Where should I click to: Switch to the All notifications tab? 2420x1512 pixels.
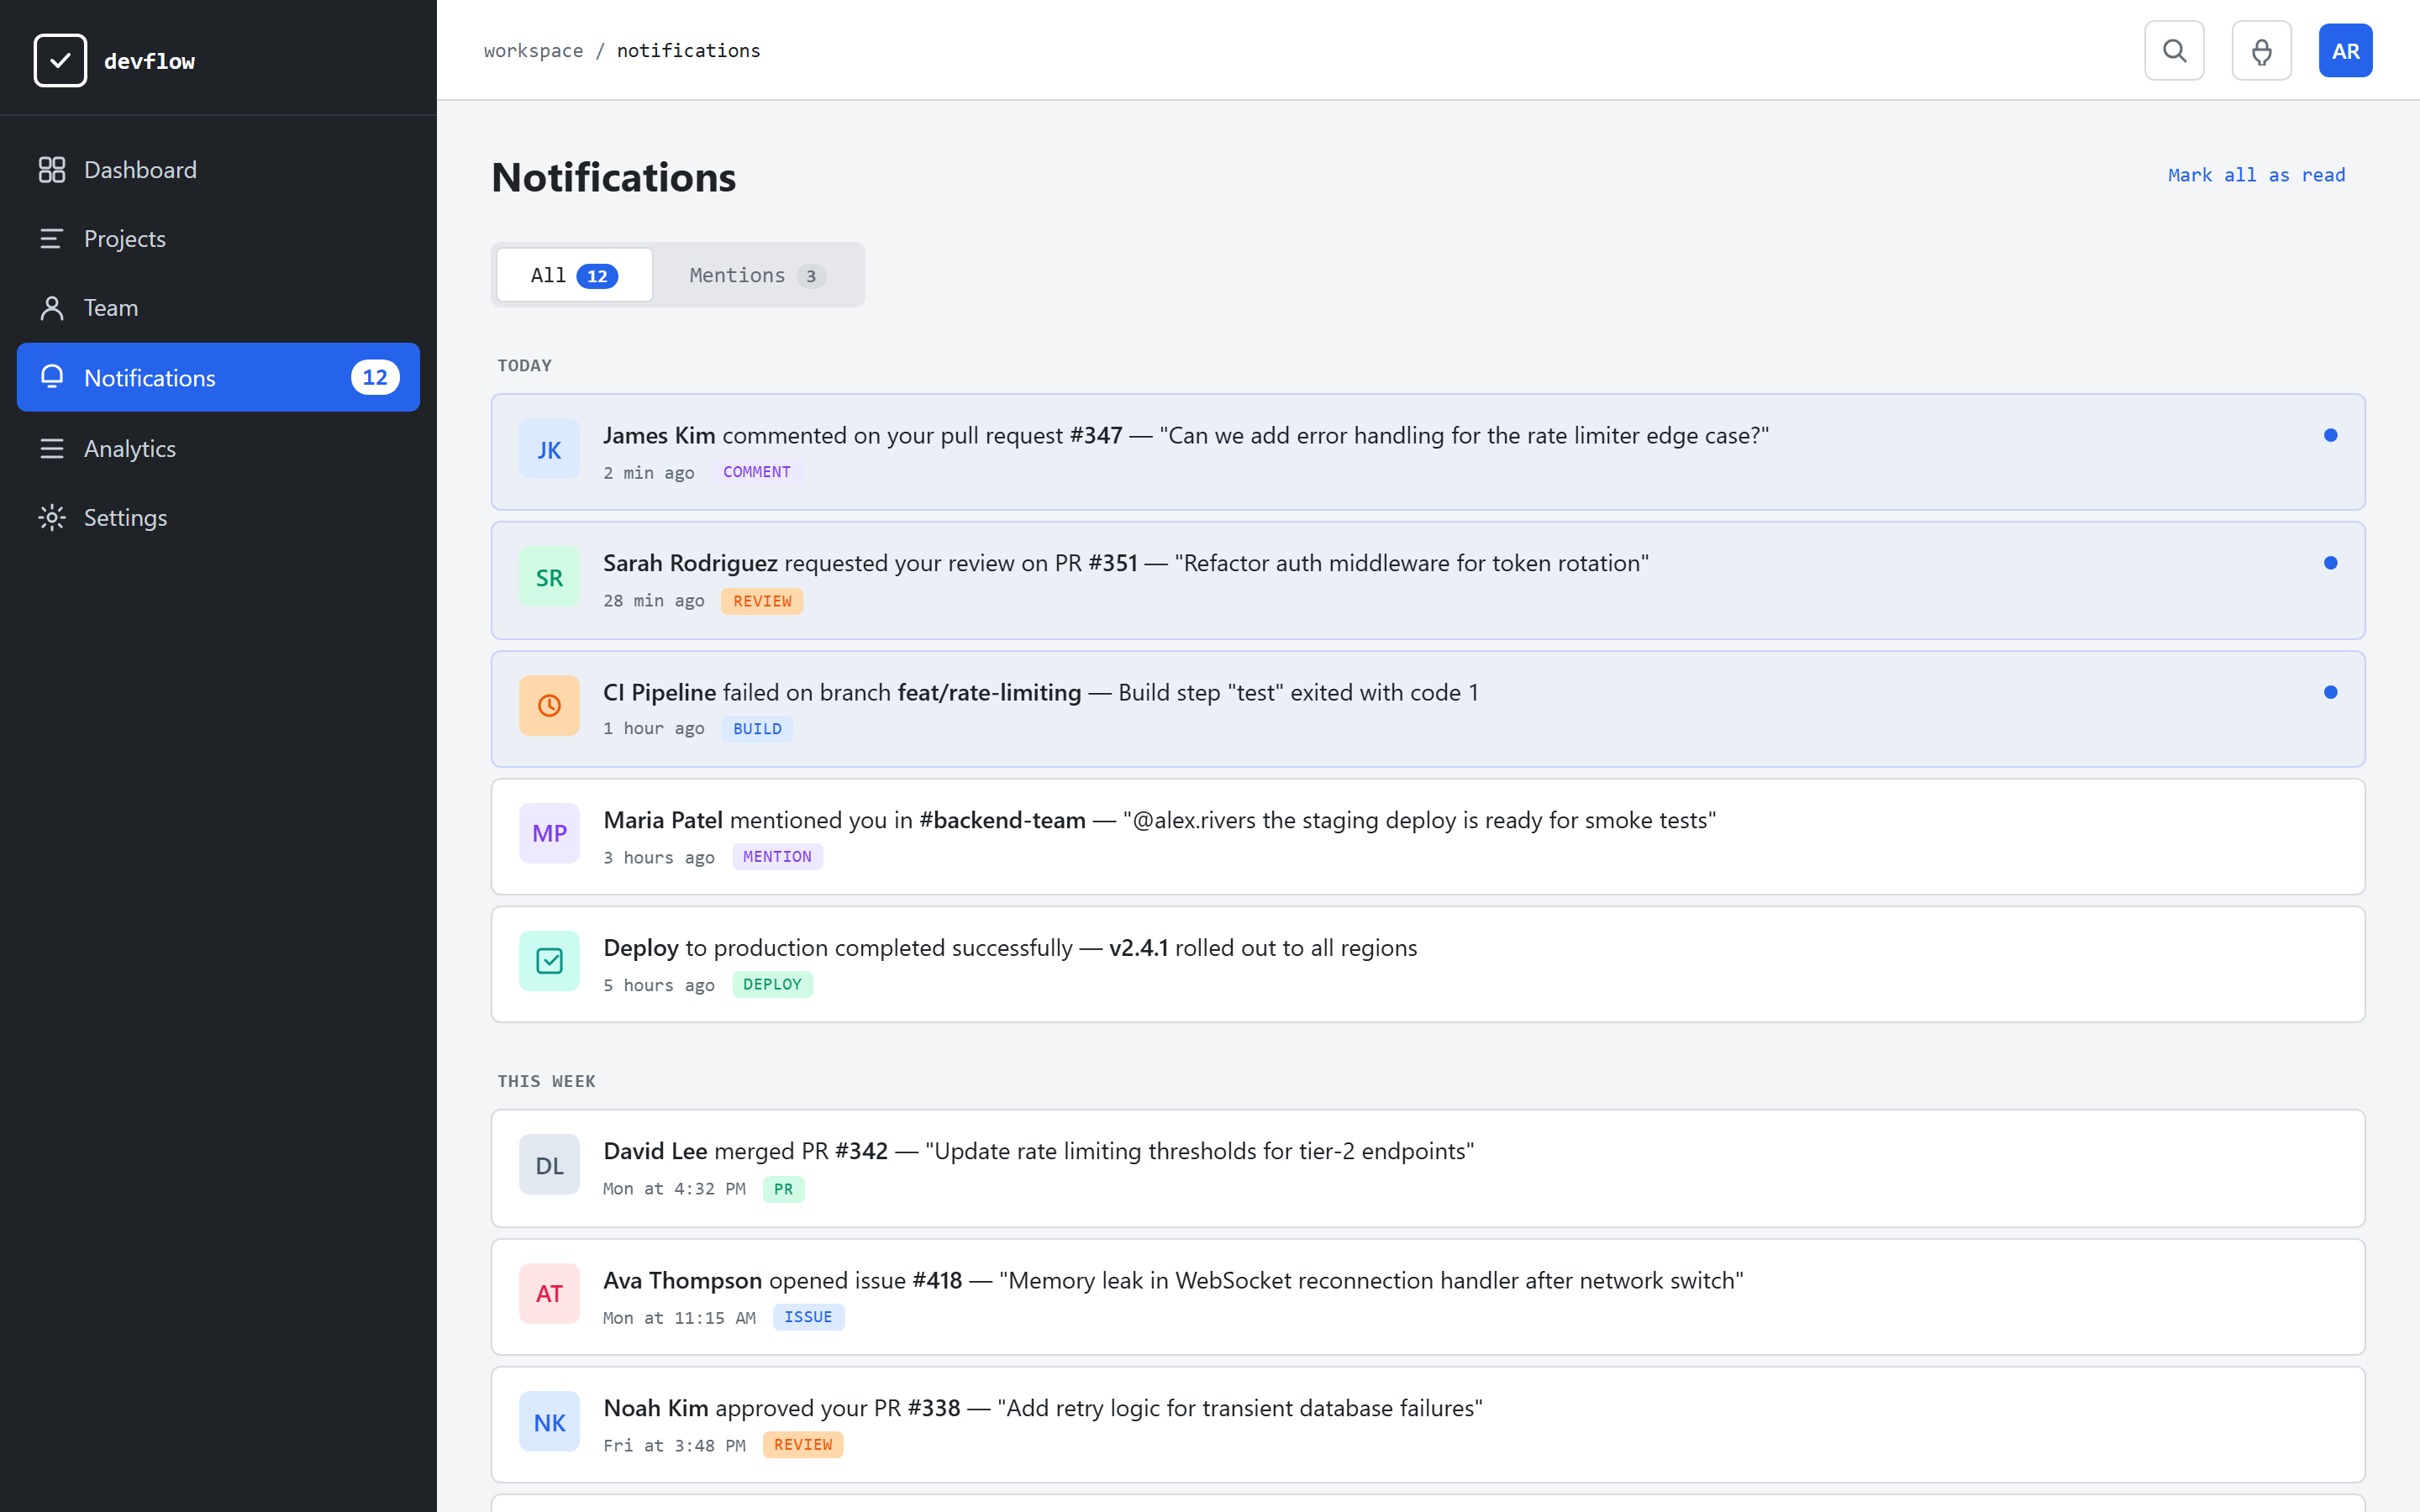[x=574, y=275]
